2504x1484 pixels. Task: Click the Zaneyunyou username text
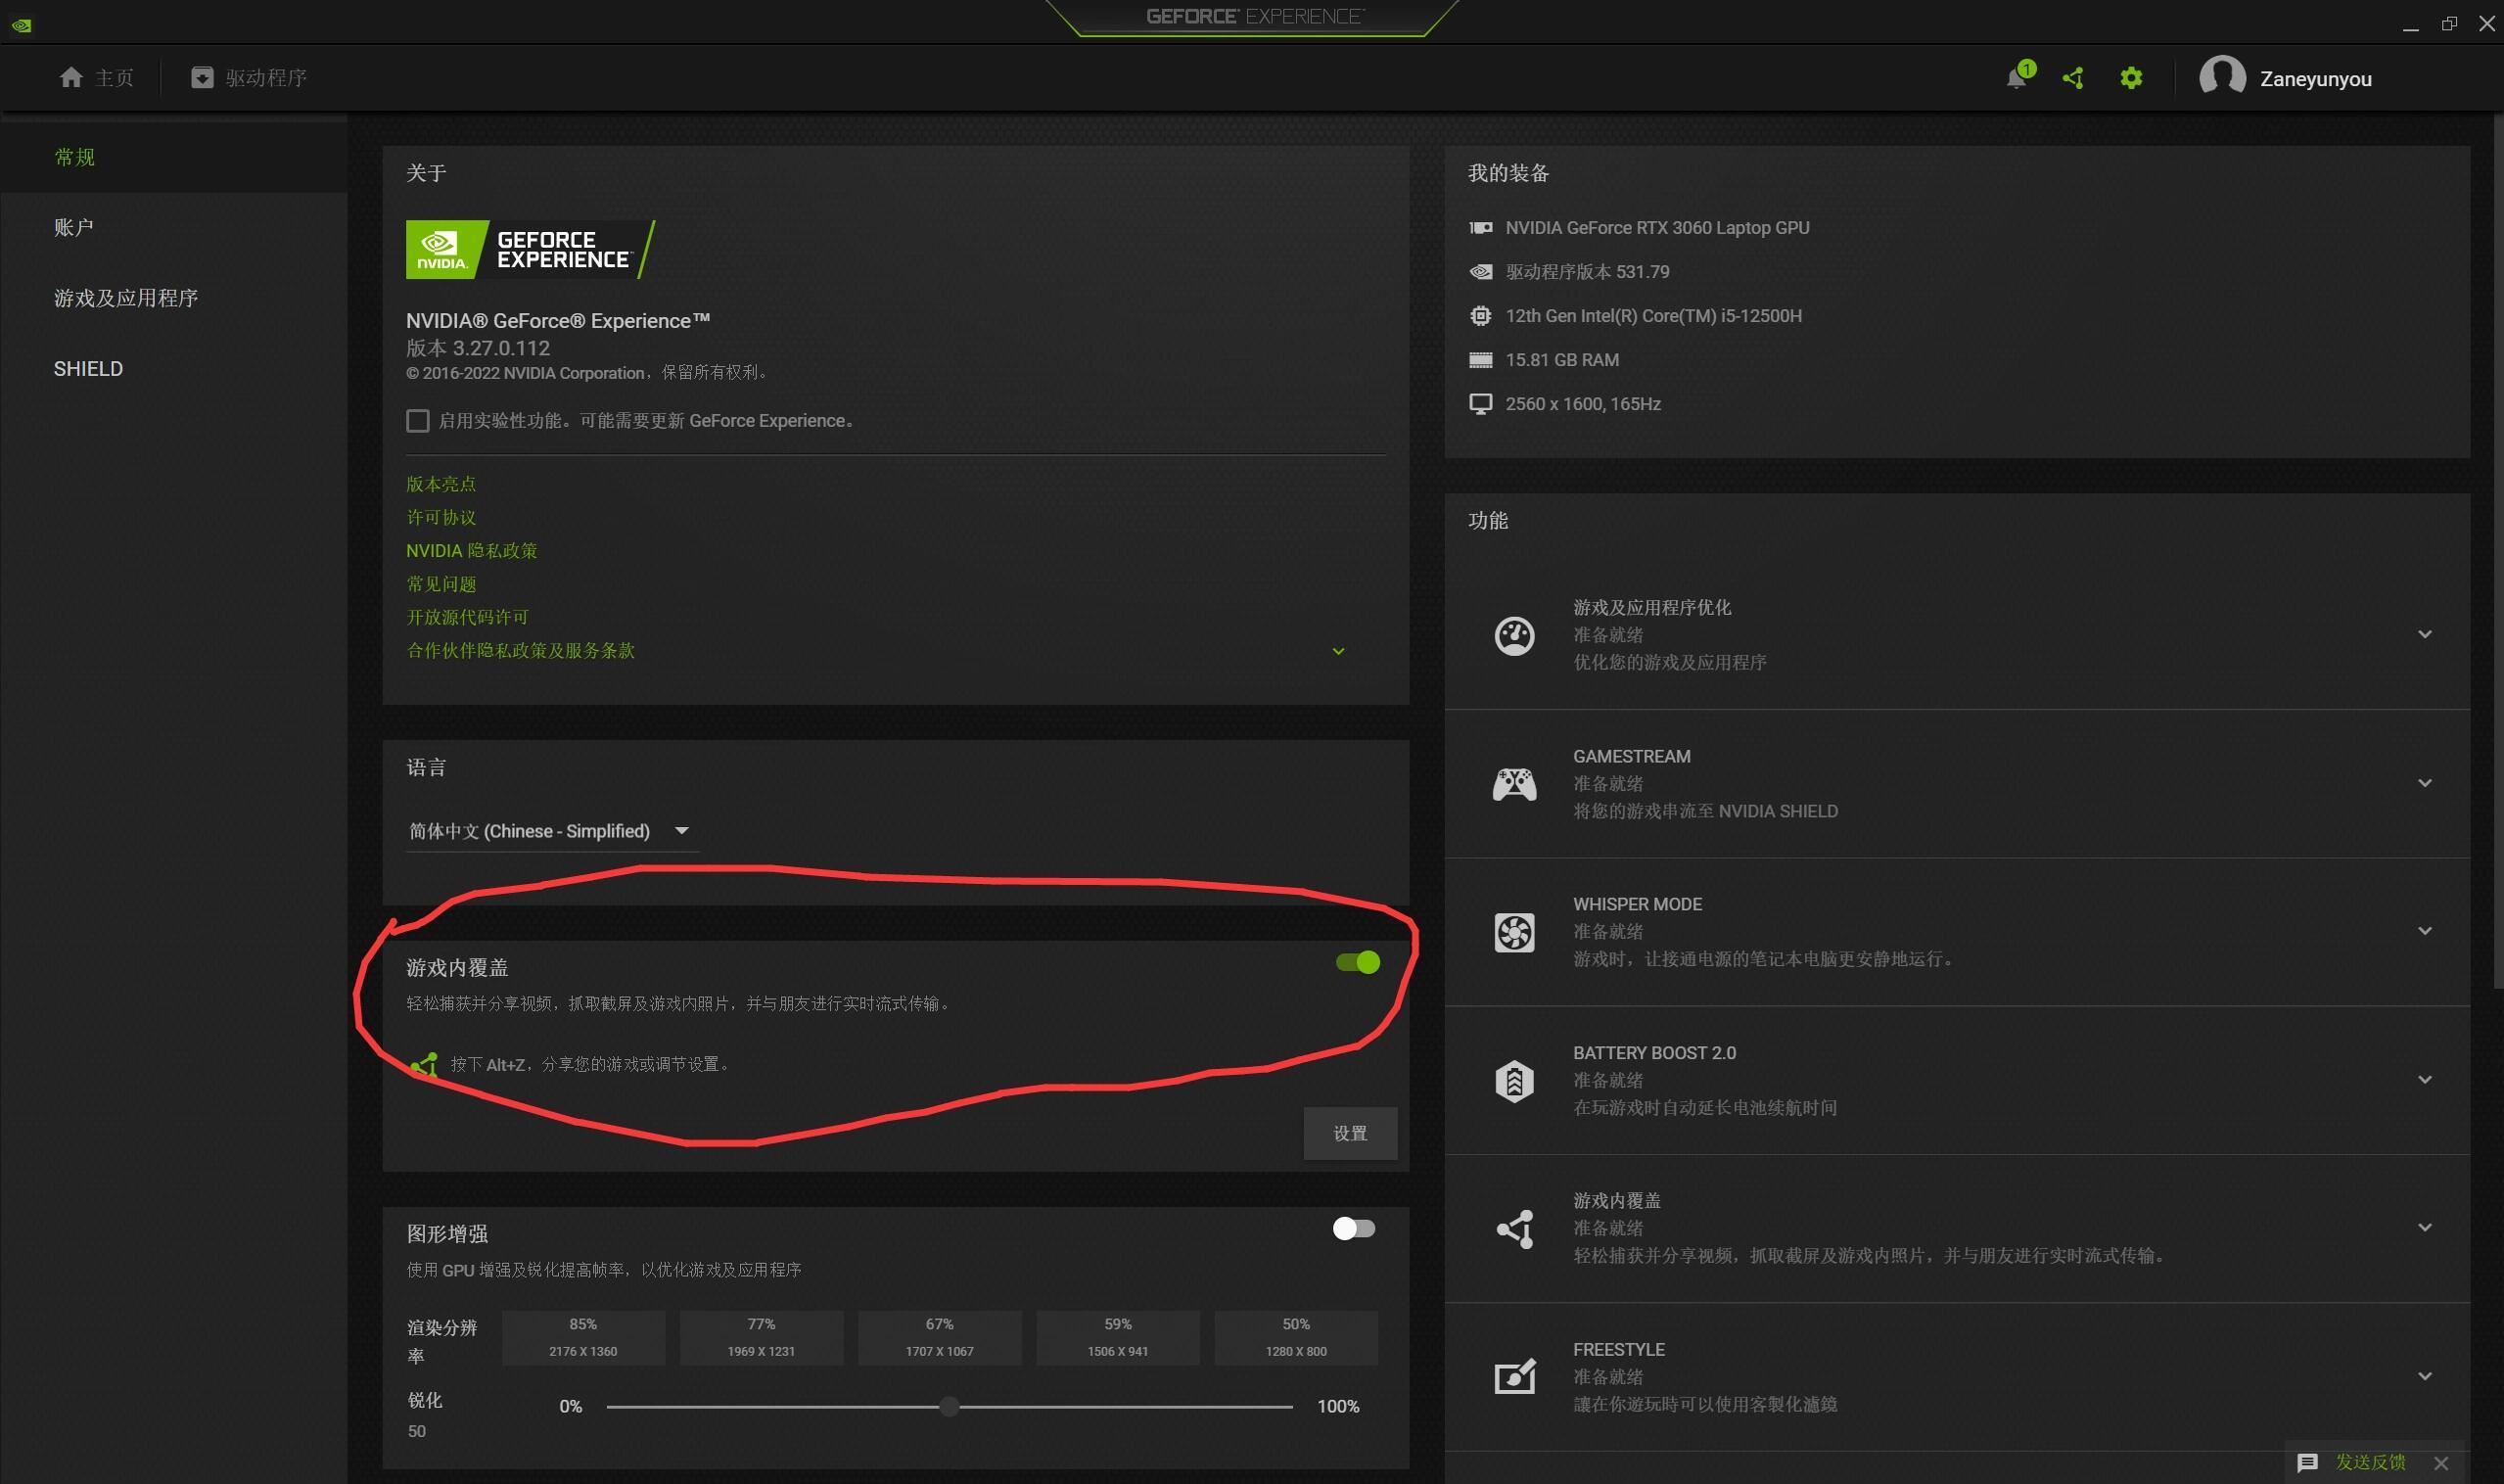coord(2315,79)
